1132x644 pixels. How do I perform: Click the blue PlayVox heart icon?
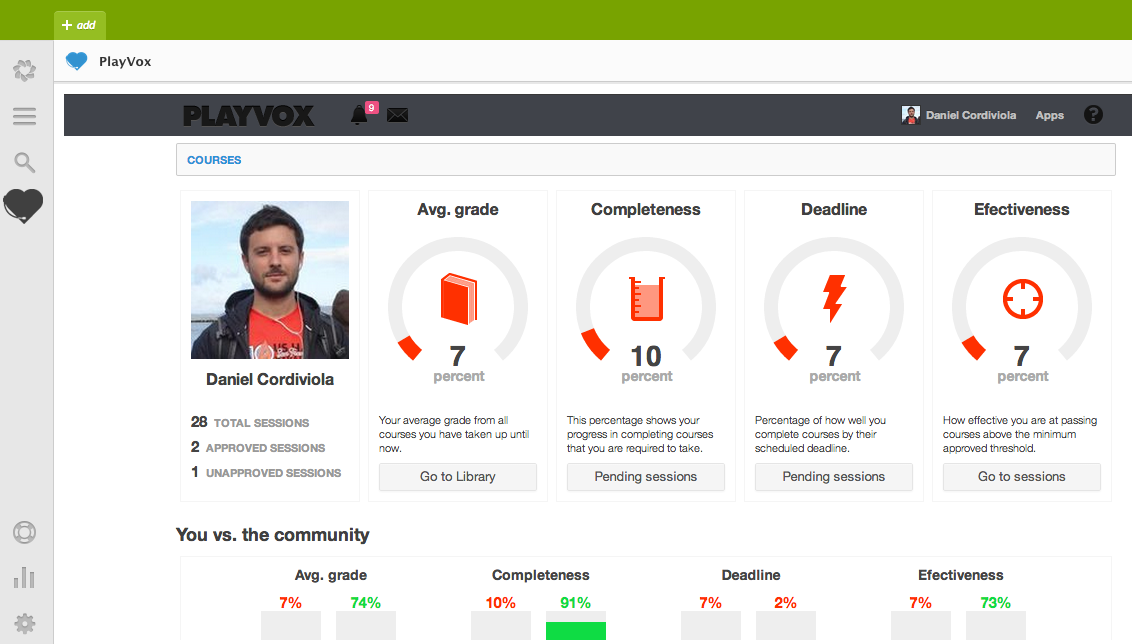tap(77, 61)
